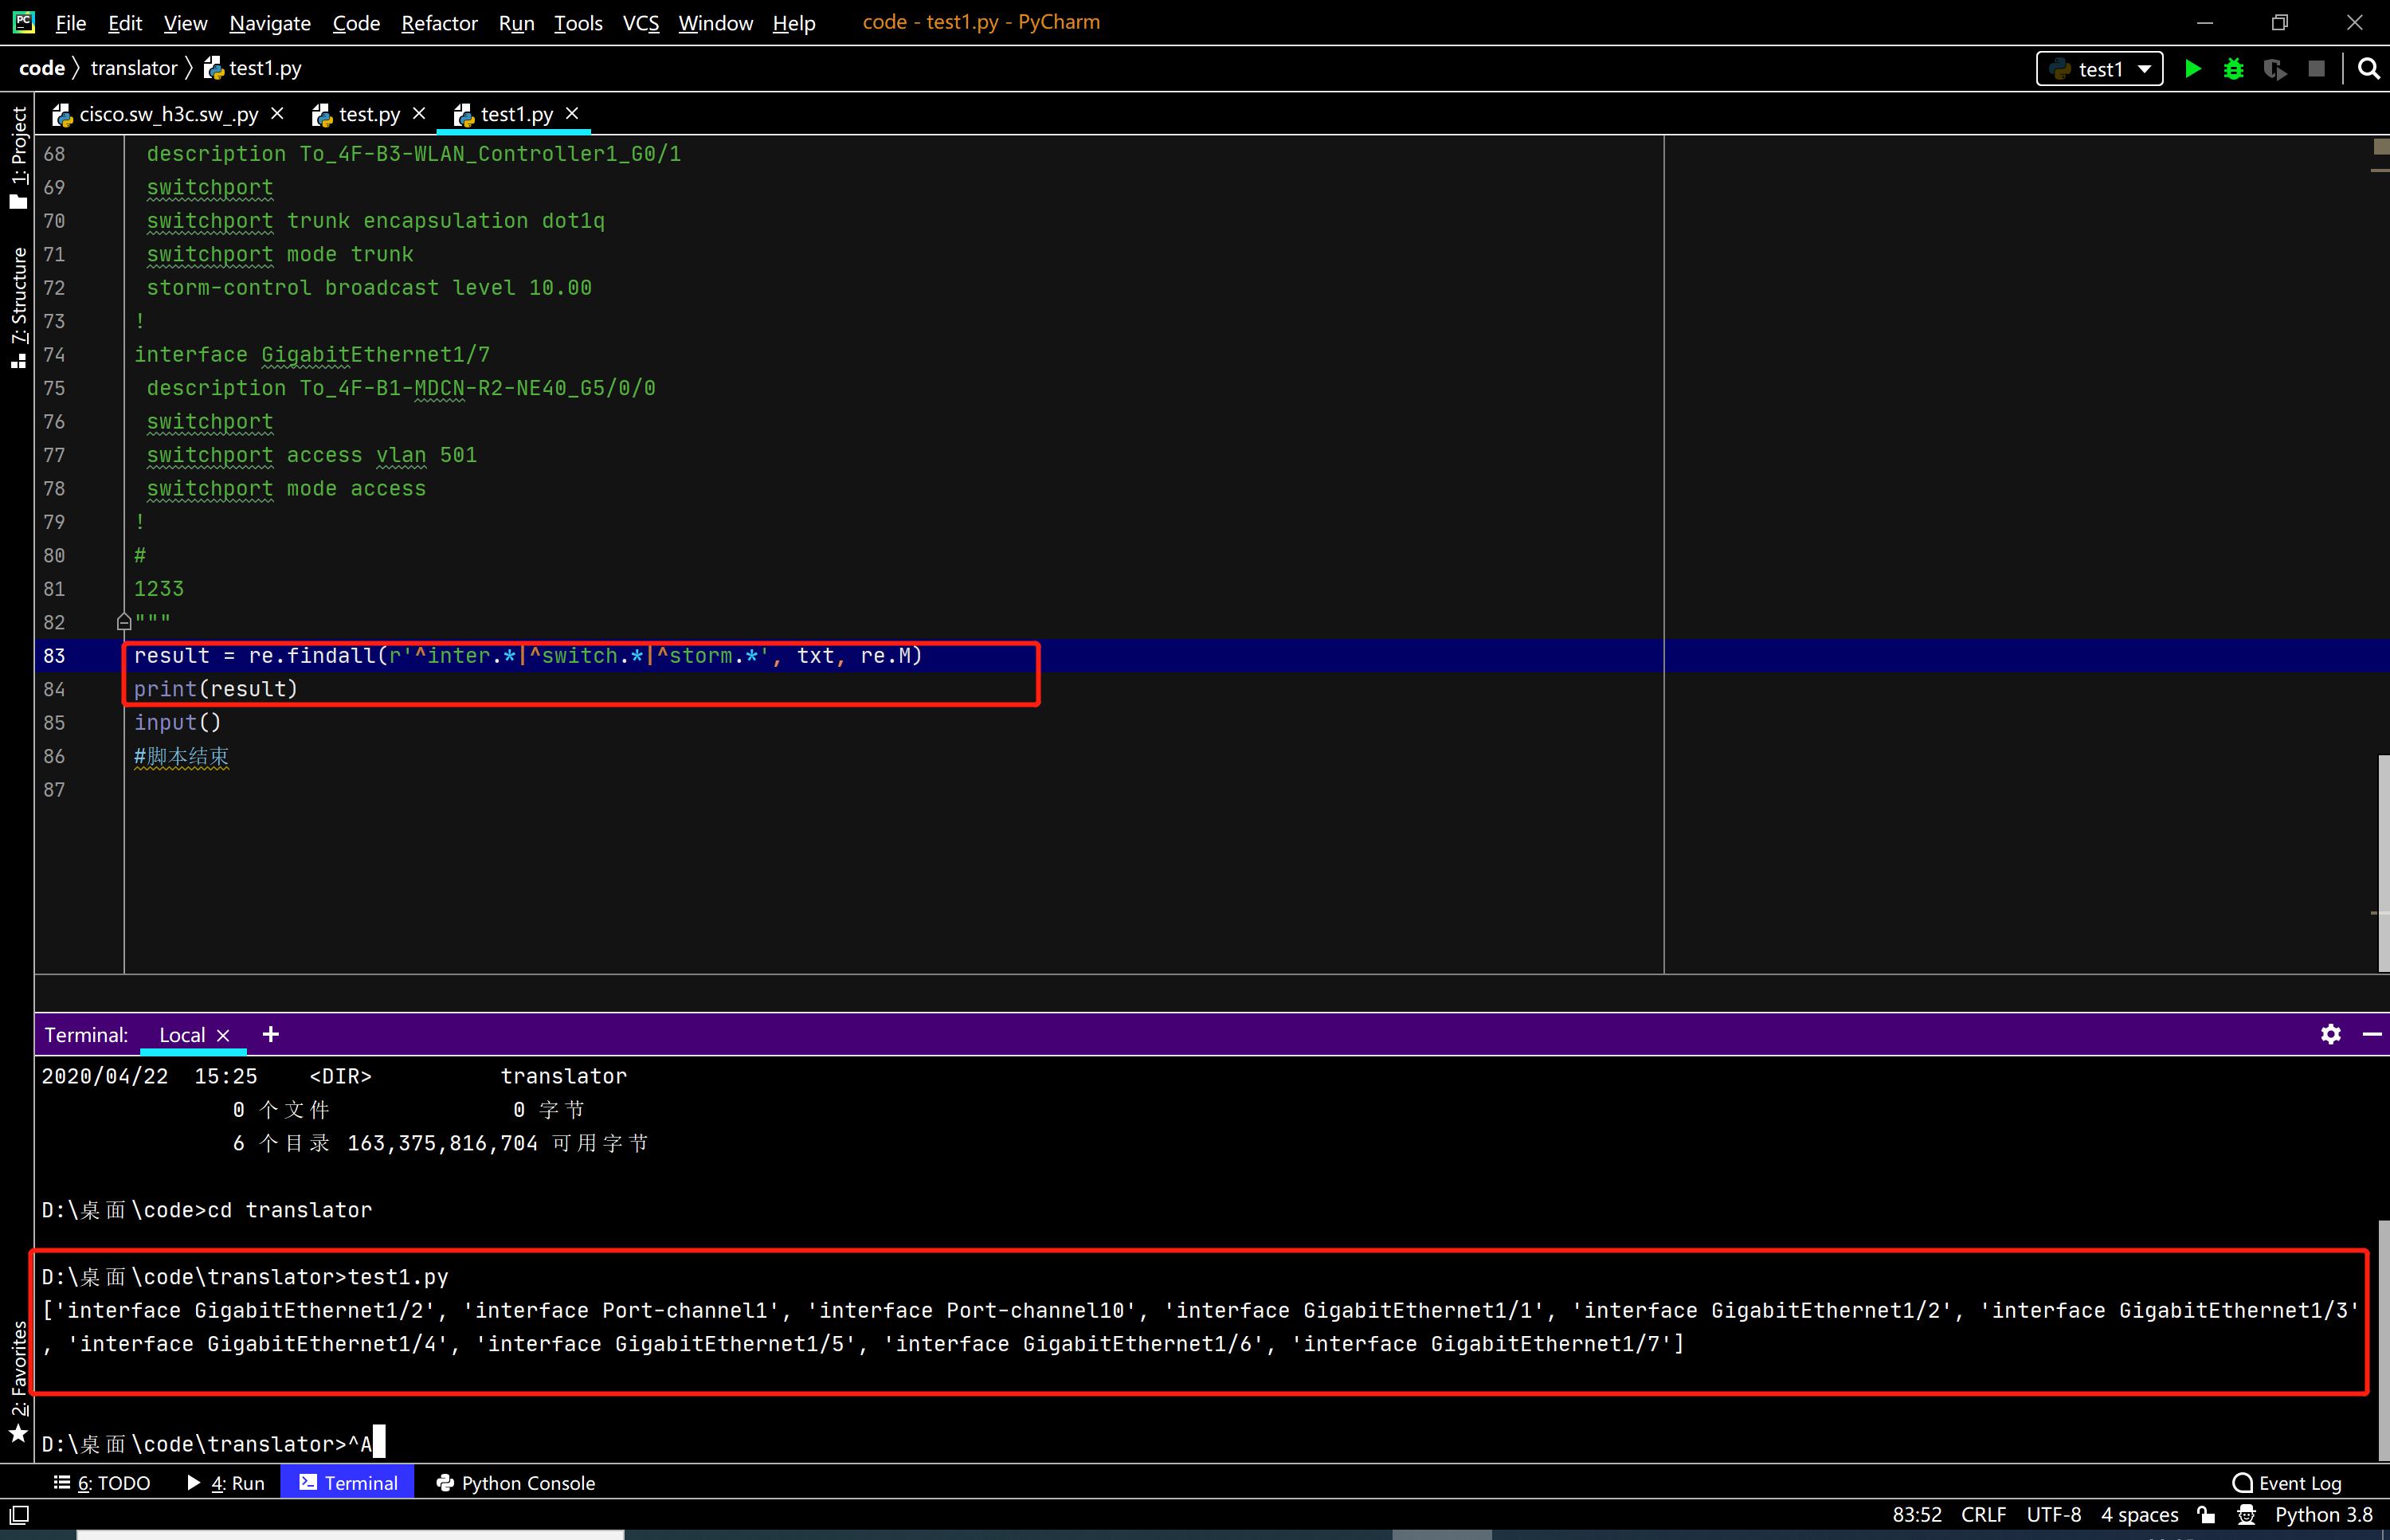Click the code breadcrumb

coord(41,68)
